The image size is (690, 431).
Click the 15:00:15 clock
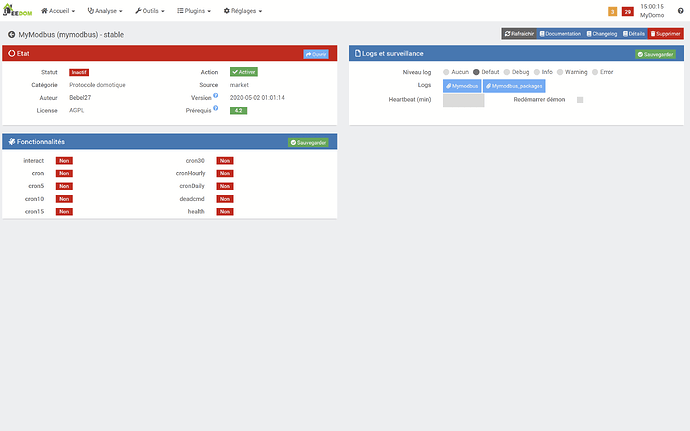652,7
